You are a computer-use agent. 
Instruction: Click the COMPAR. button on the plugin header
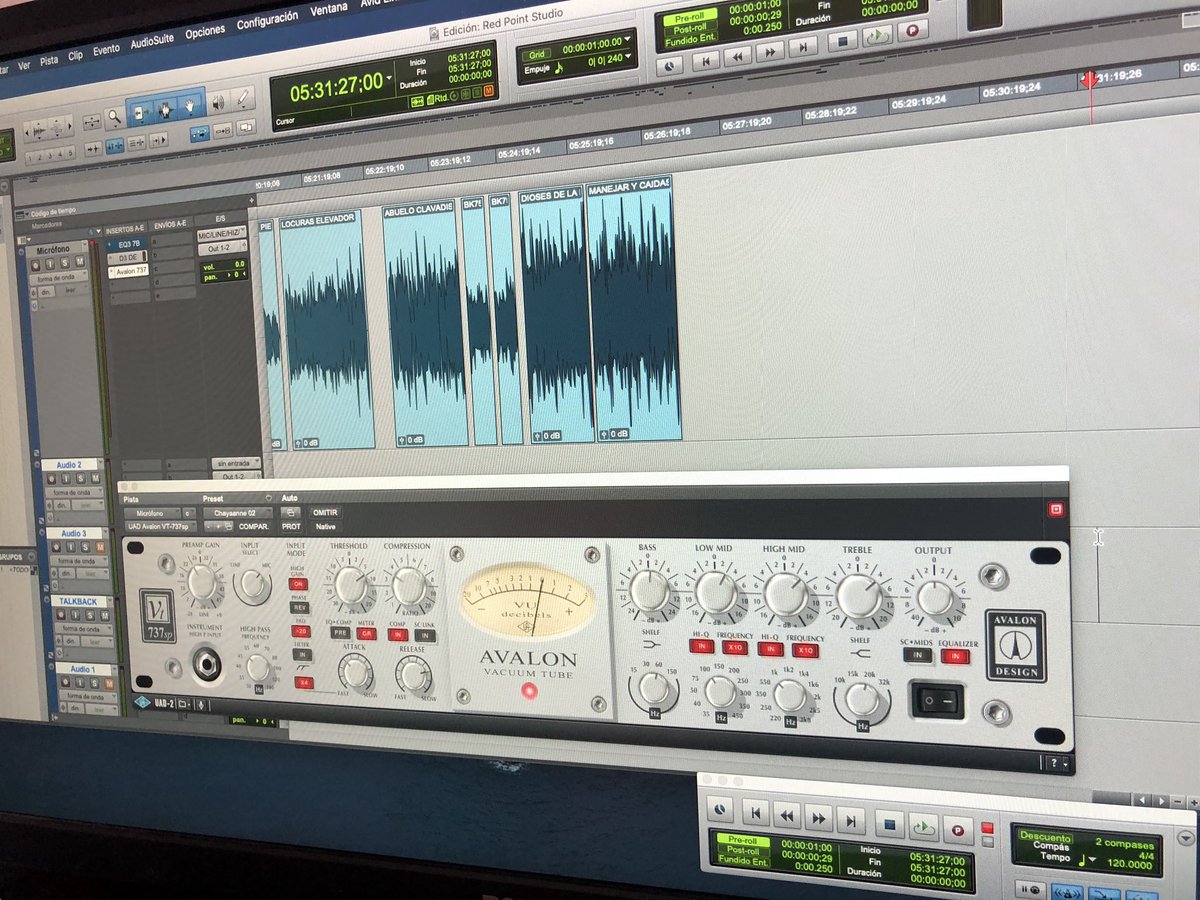coord(254,526)
